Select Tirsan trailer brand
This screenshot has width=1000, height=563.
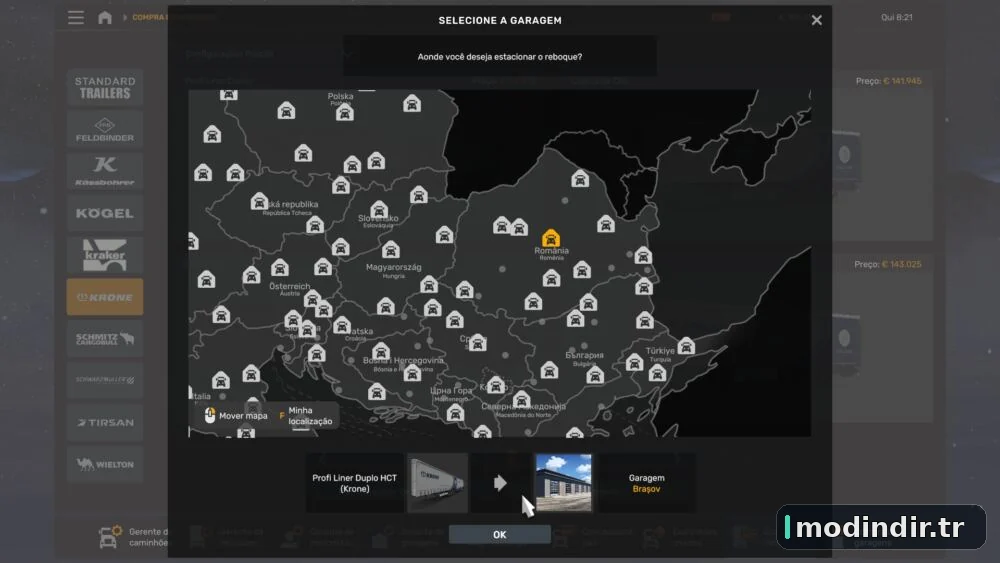click(105, 423)
